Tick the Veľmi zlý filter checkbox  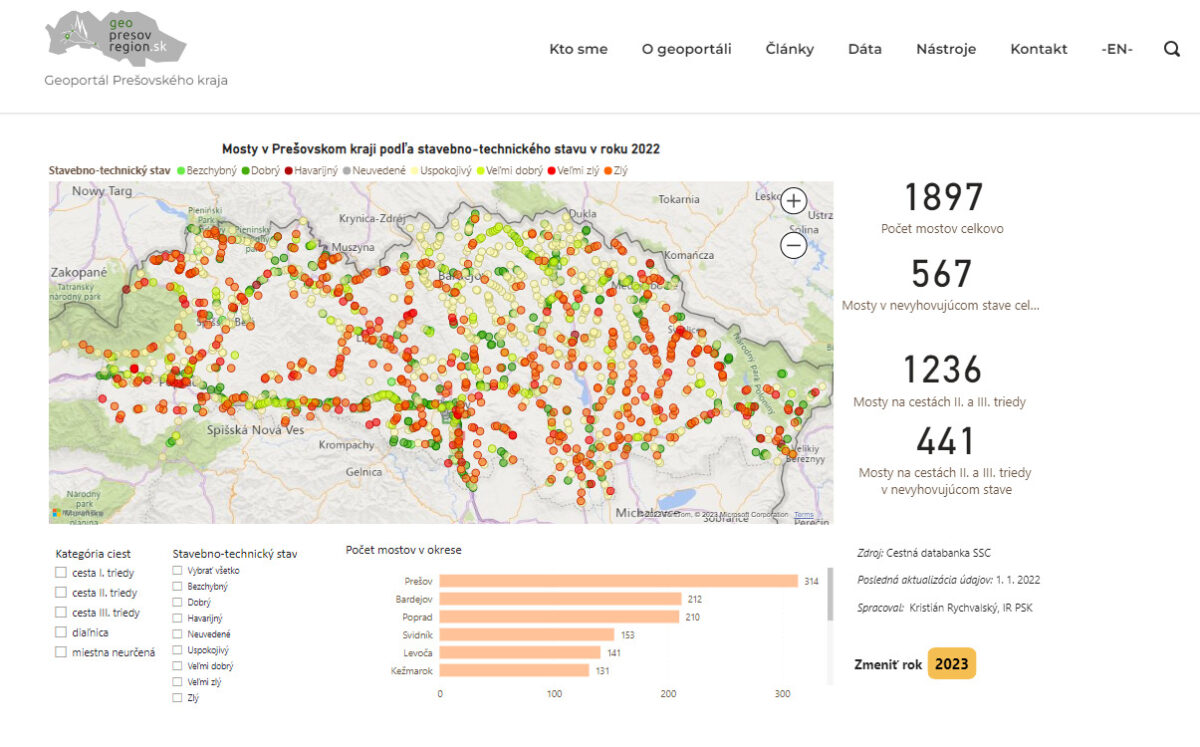click(177, 682)
